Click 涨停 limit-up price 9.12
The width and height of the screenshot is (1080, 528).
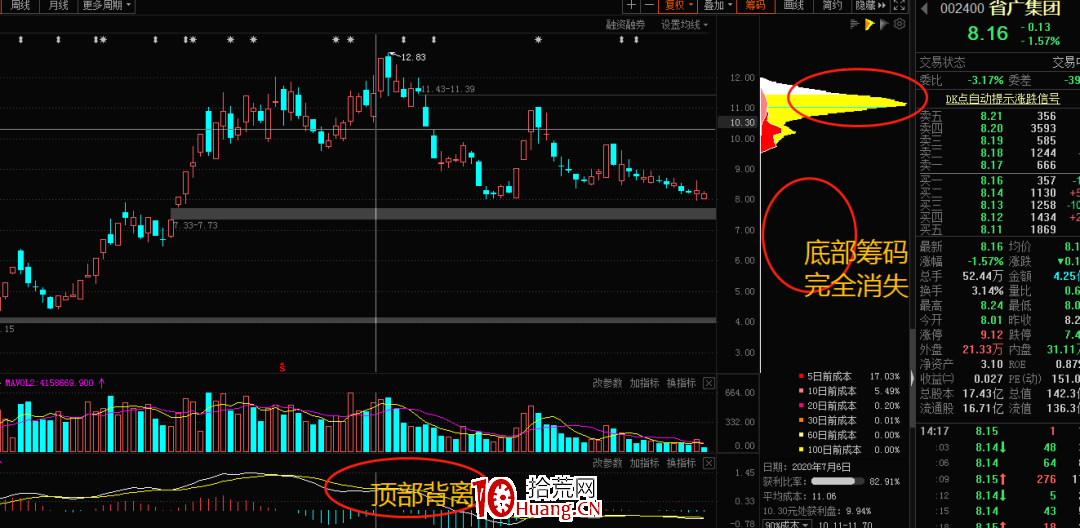990,336
